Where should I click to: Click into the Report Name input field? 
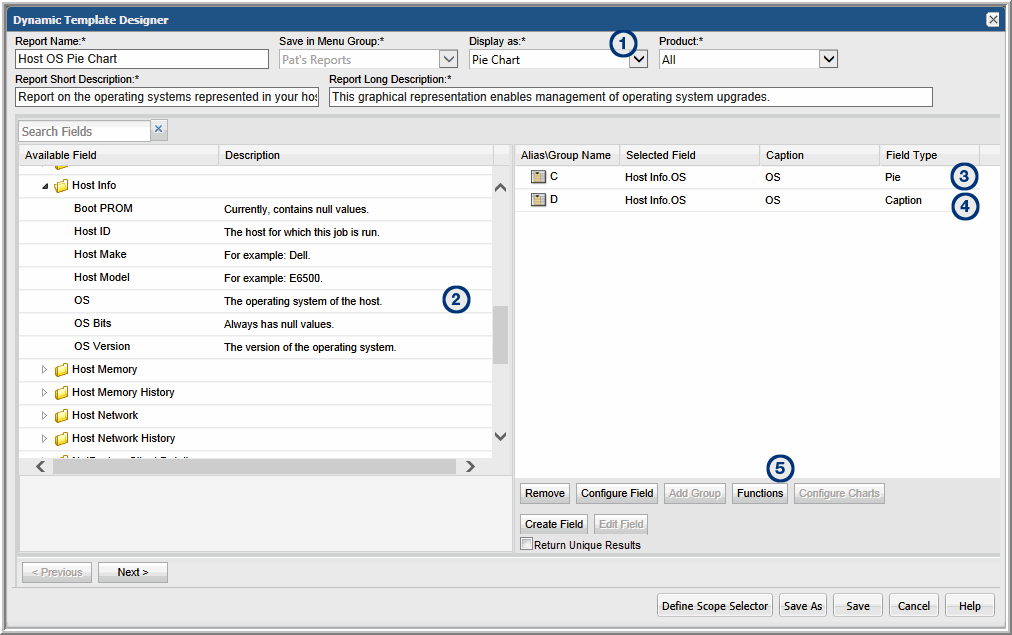pos(142,60)
